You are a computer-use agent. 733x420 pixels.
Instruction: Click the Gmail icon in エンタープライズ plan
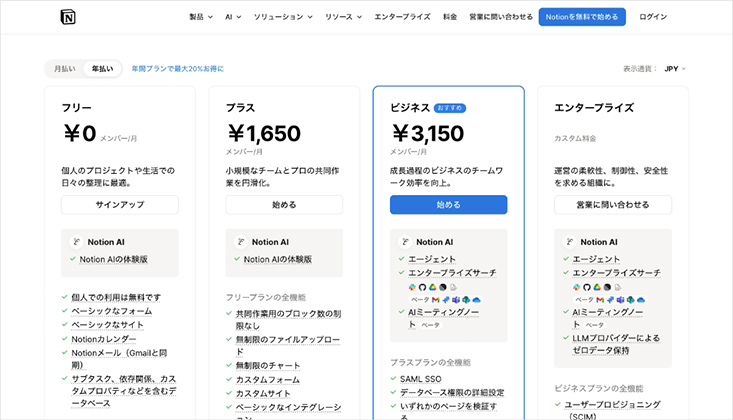click(600, 300)
